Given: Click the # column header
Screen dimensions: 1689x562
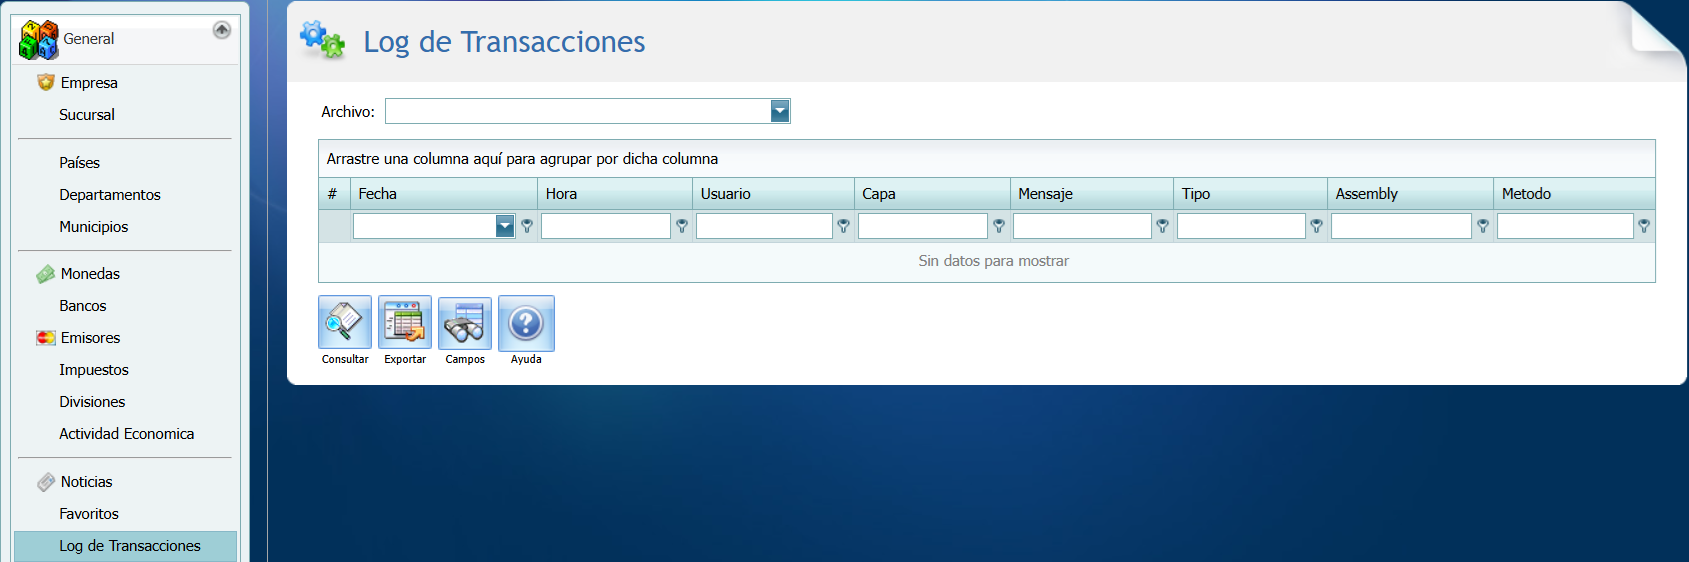Looking at the screenshot, I should click(334, 194).
